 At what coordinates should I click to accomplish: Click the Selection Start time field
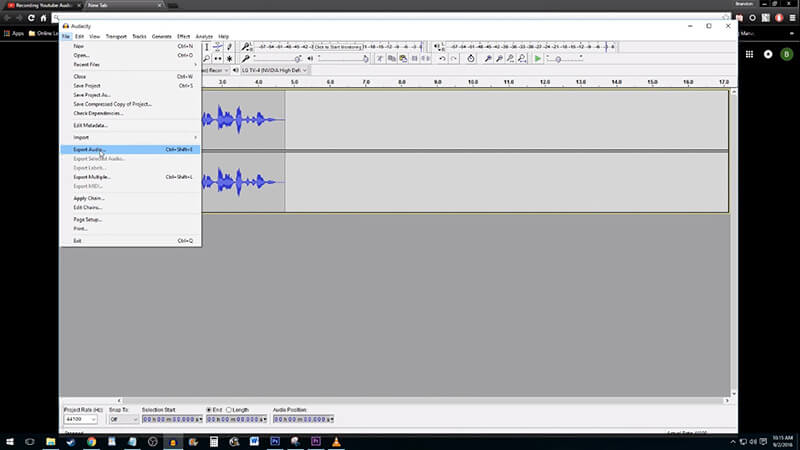170,419
